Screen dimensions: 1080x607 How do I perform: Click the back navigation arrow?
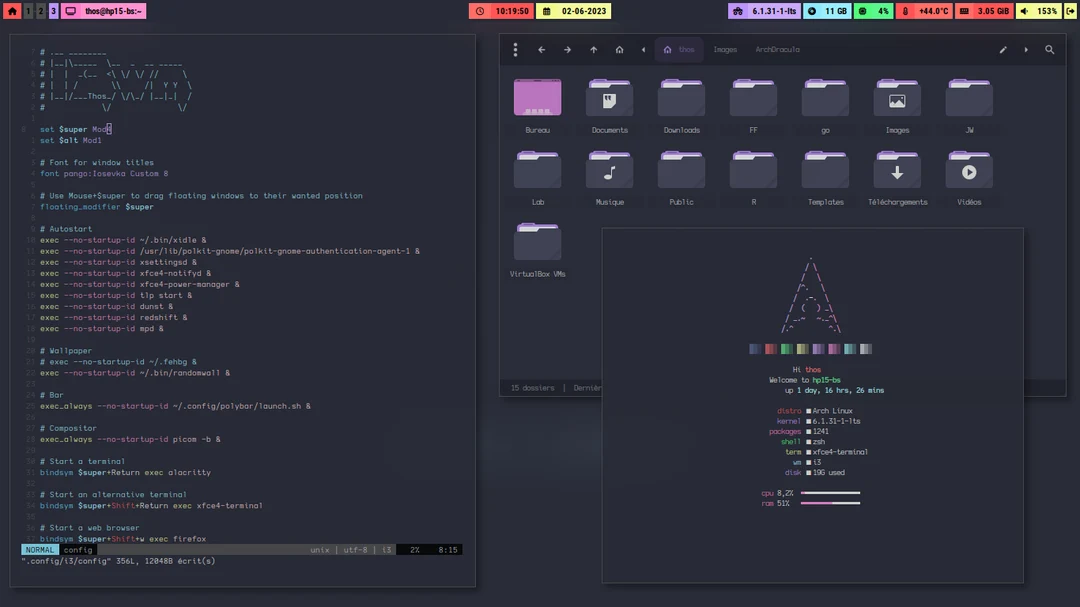click(541, 49)
